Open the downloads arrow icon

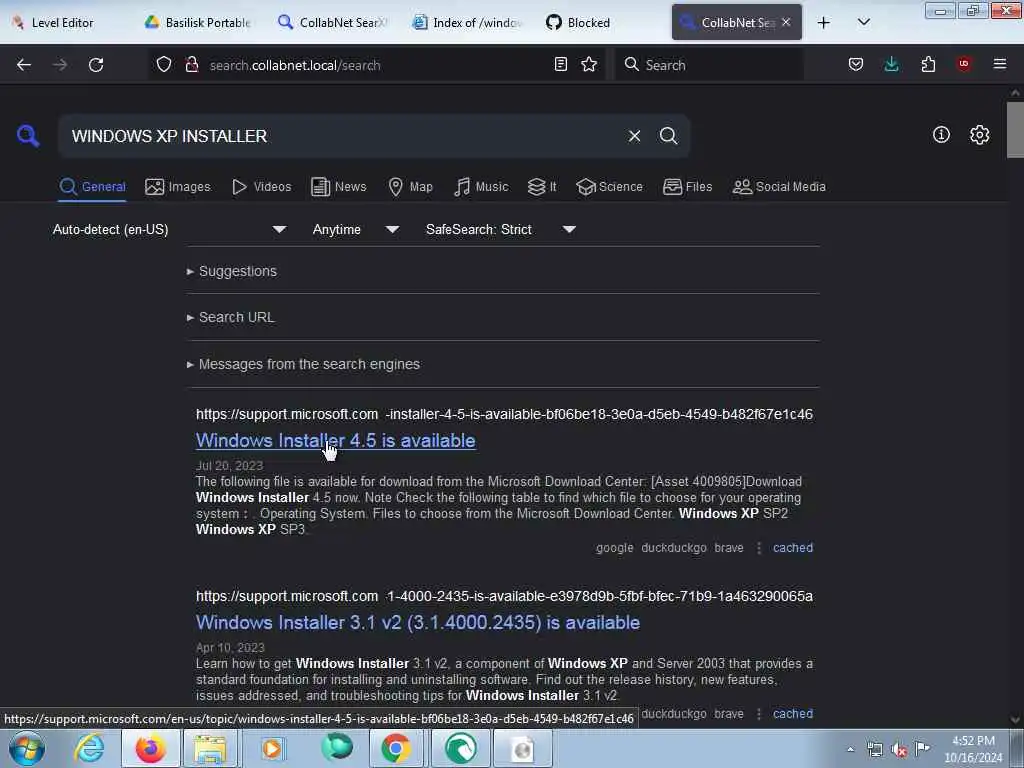click(x=891, y=64)
